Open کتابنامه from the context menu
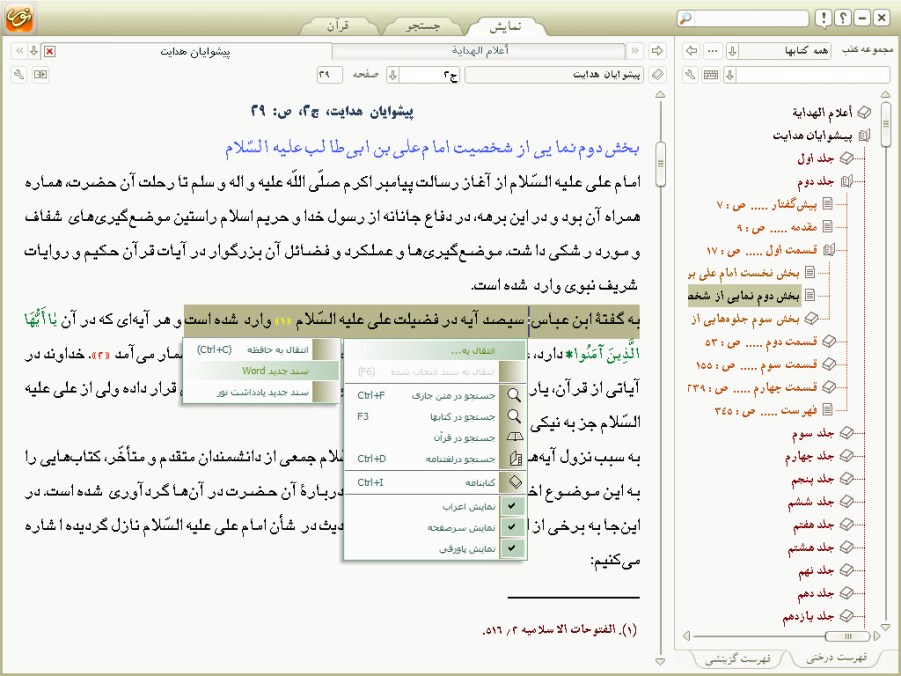 (x=436, y=482)
